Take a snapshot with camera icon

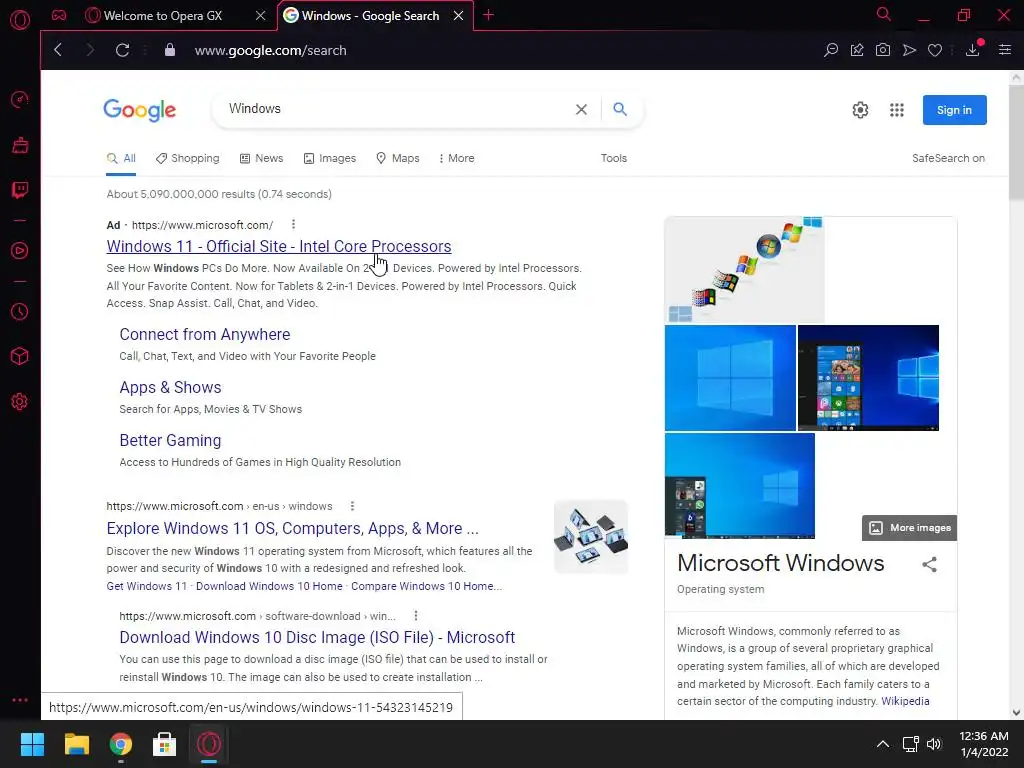tap(883, 50)
